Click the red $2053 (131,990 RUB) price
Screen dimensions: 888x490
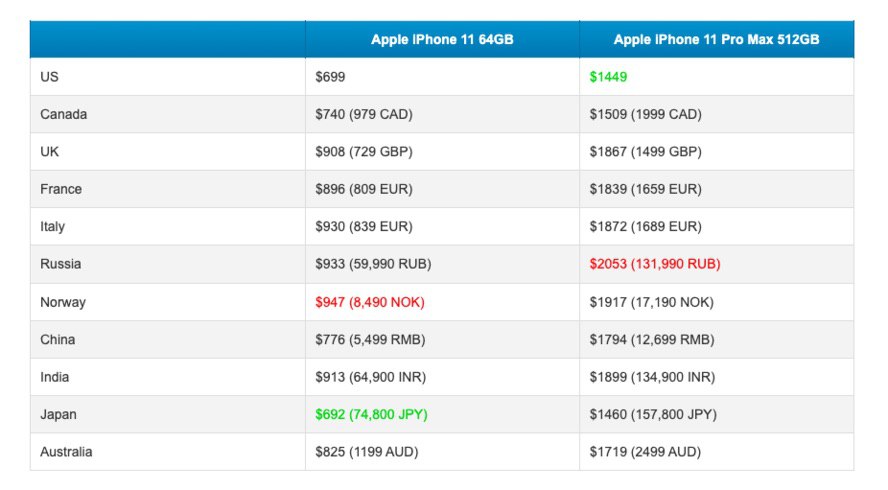[x=655, y=264]
